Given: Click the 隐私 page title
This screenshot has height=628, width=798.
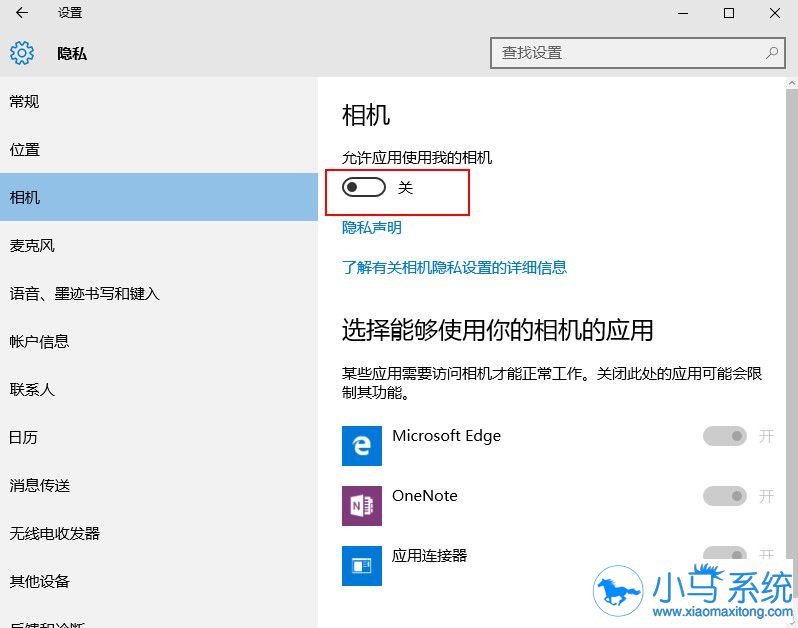Looking at the screenshot, I should tap(72, 53).
